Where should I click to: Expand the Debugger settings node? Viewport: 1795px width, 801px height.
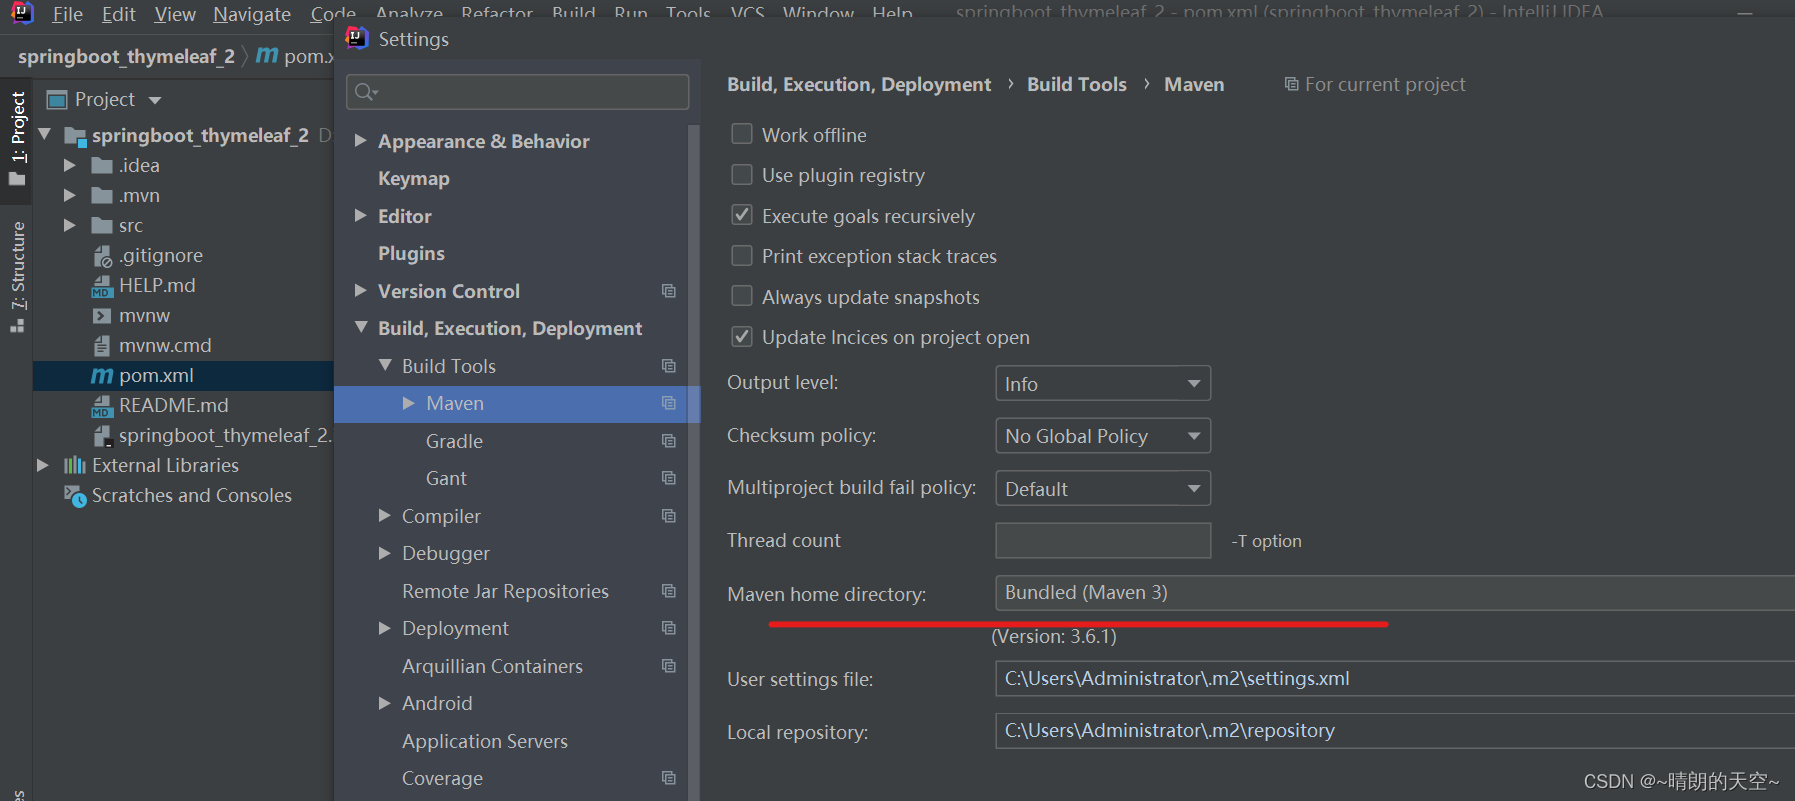385,553
